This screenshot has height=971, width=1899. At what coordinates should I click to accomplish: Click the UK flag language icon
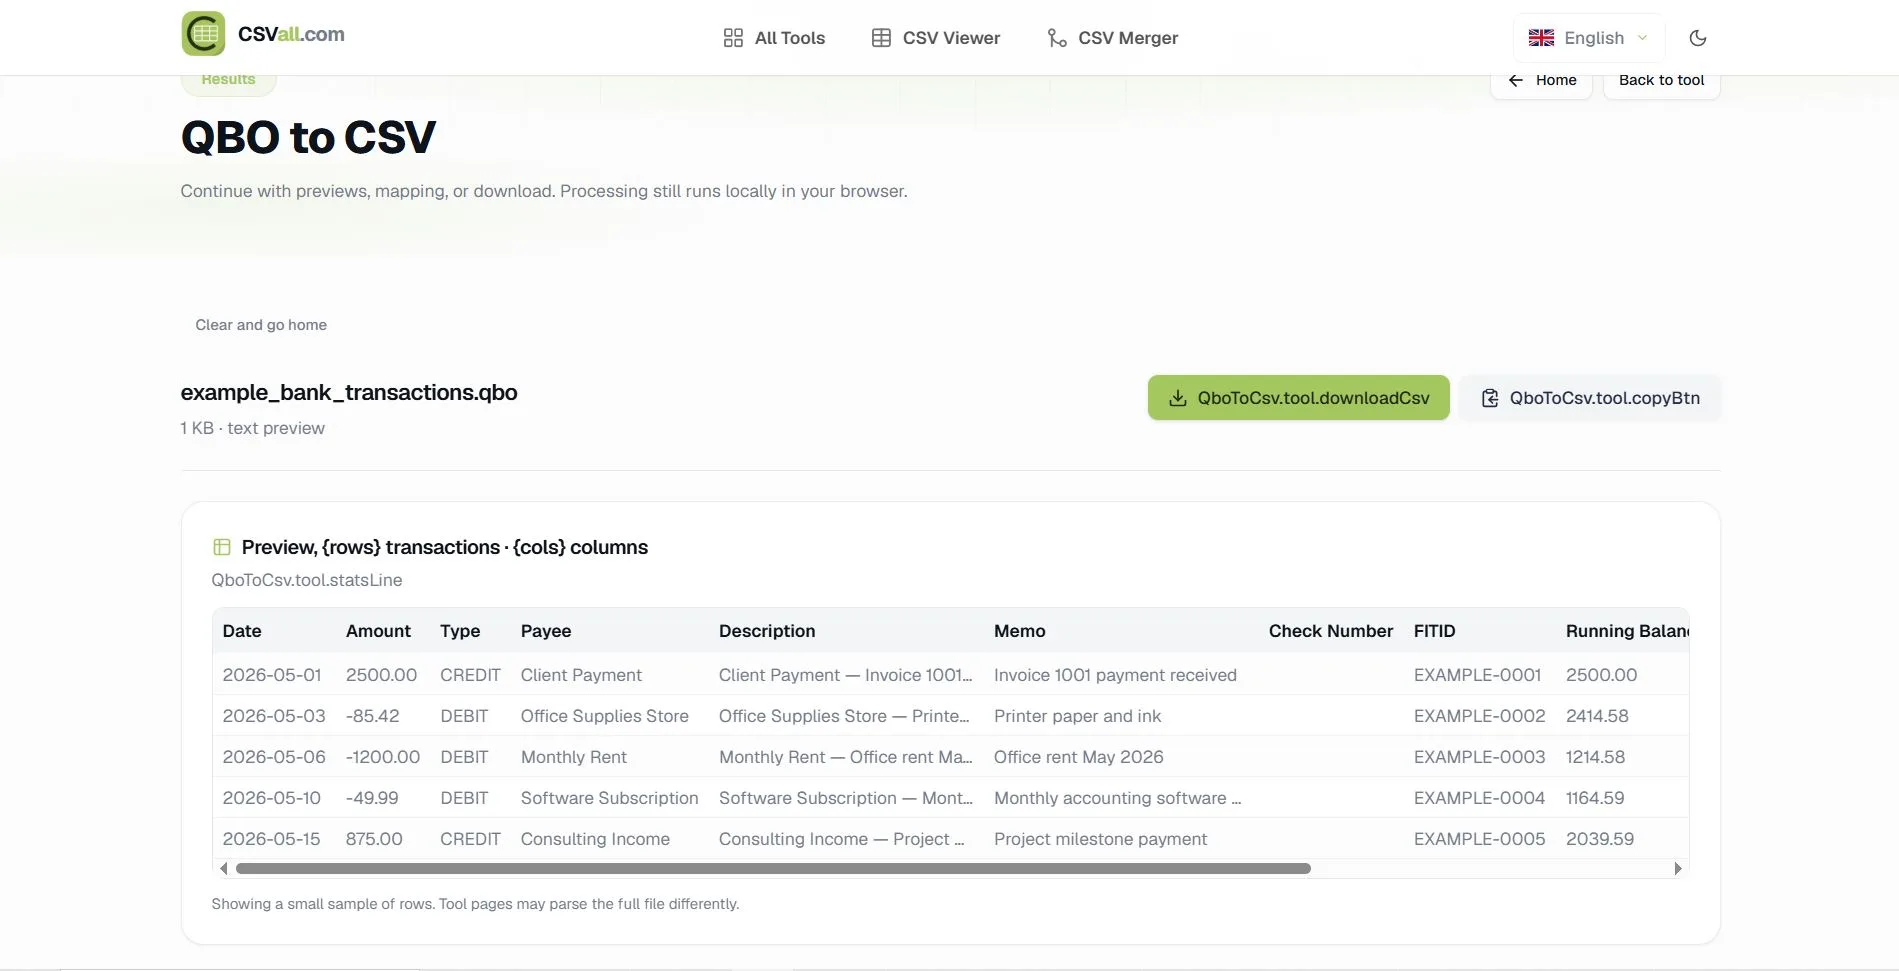point(1541,38)
